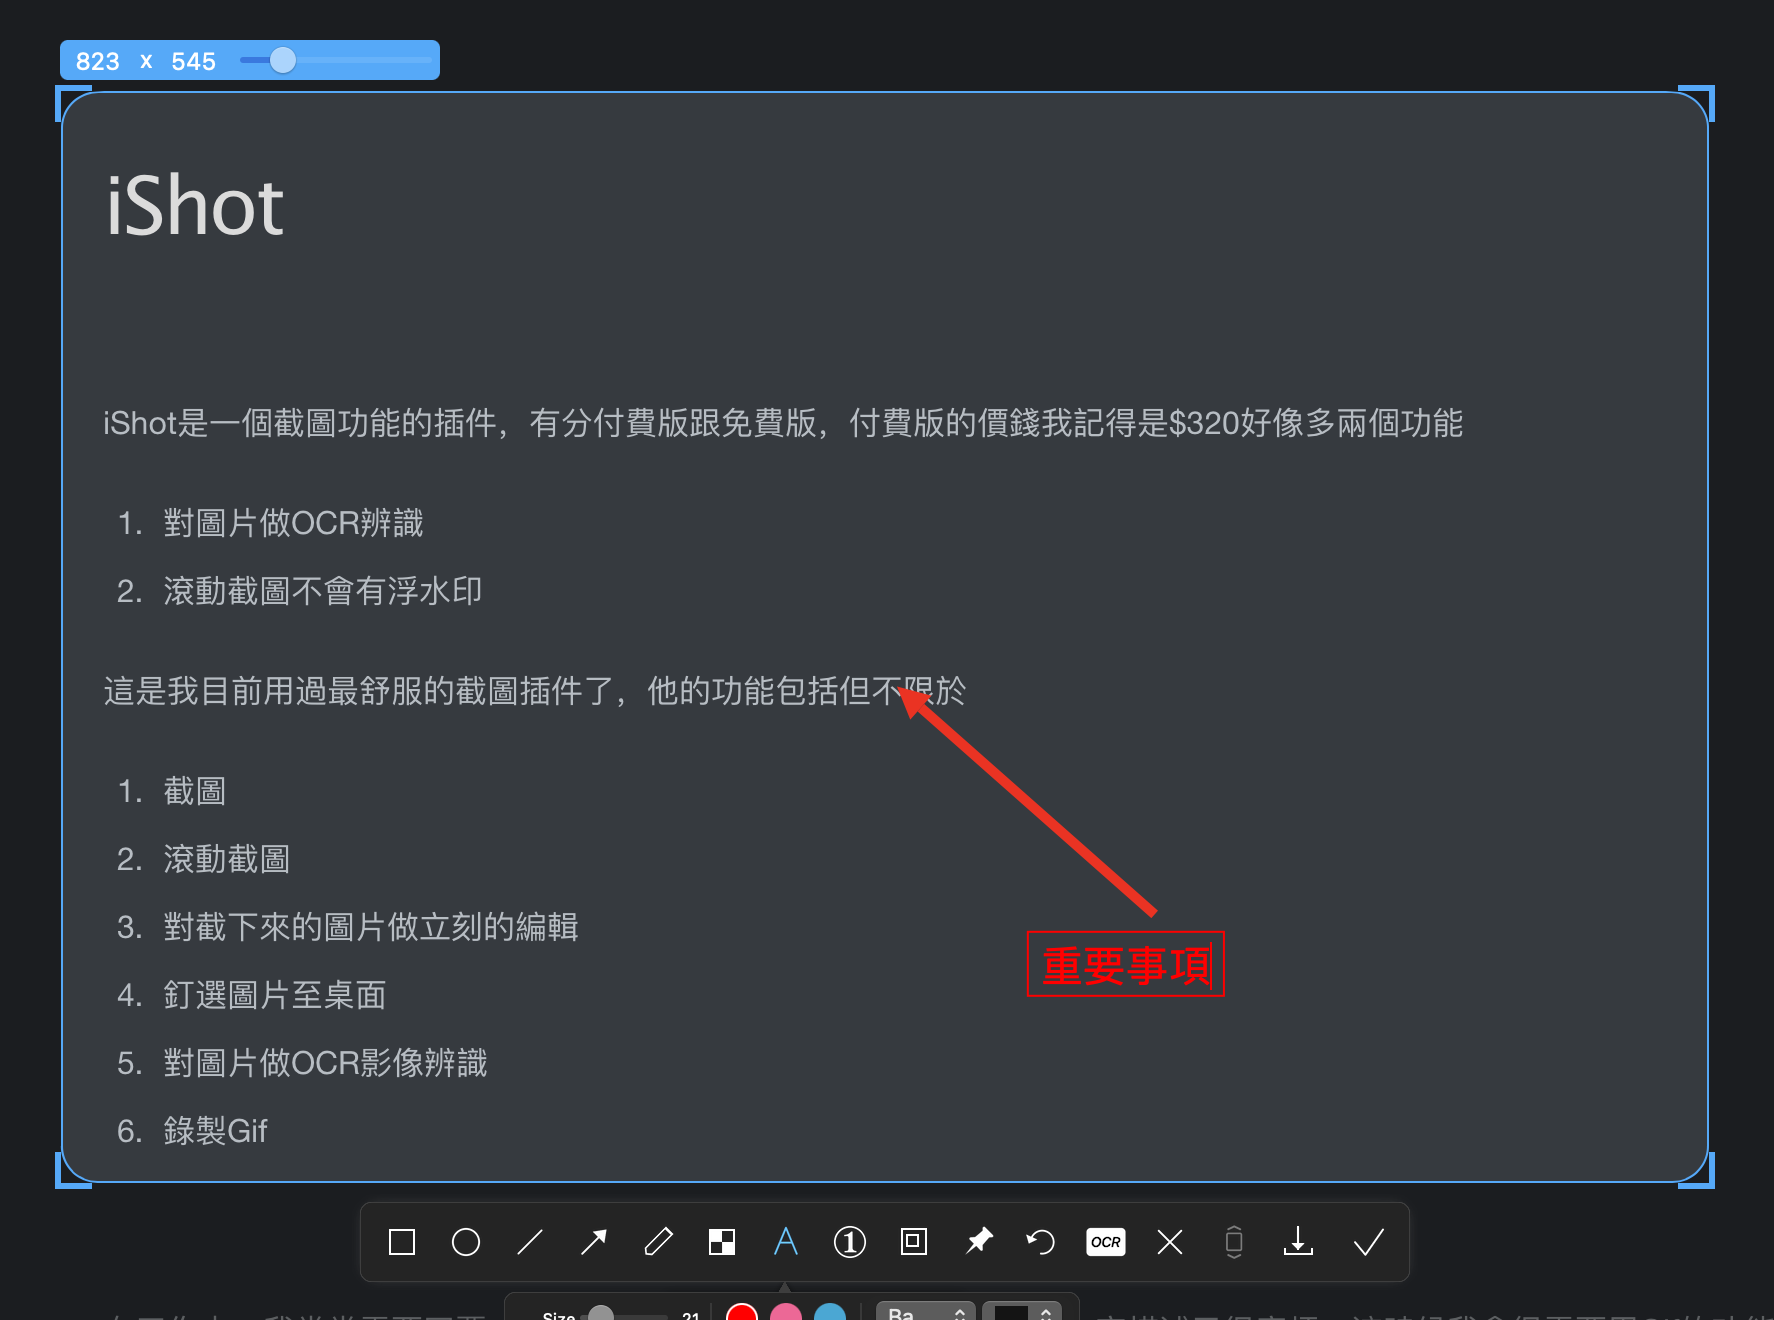Image resolution: width=1774 pixels, height=1320 pixels.
Task: Pin the screenshot to the desktop
Action: coord(978,1242)
